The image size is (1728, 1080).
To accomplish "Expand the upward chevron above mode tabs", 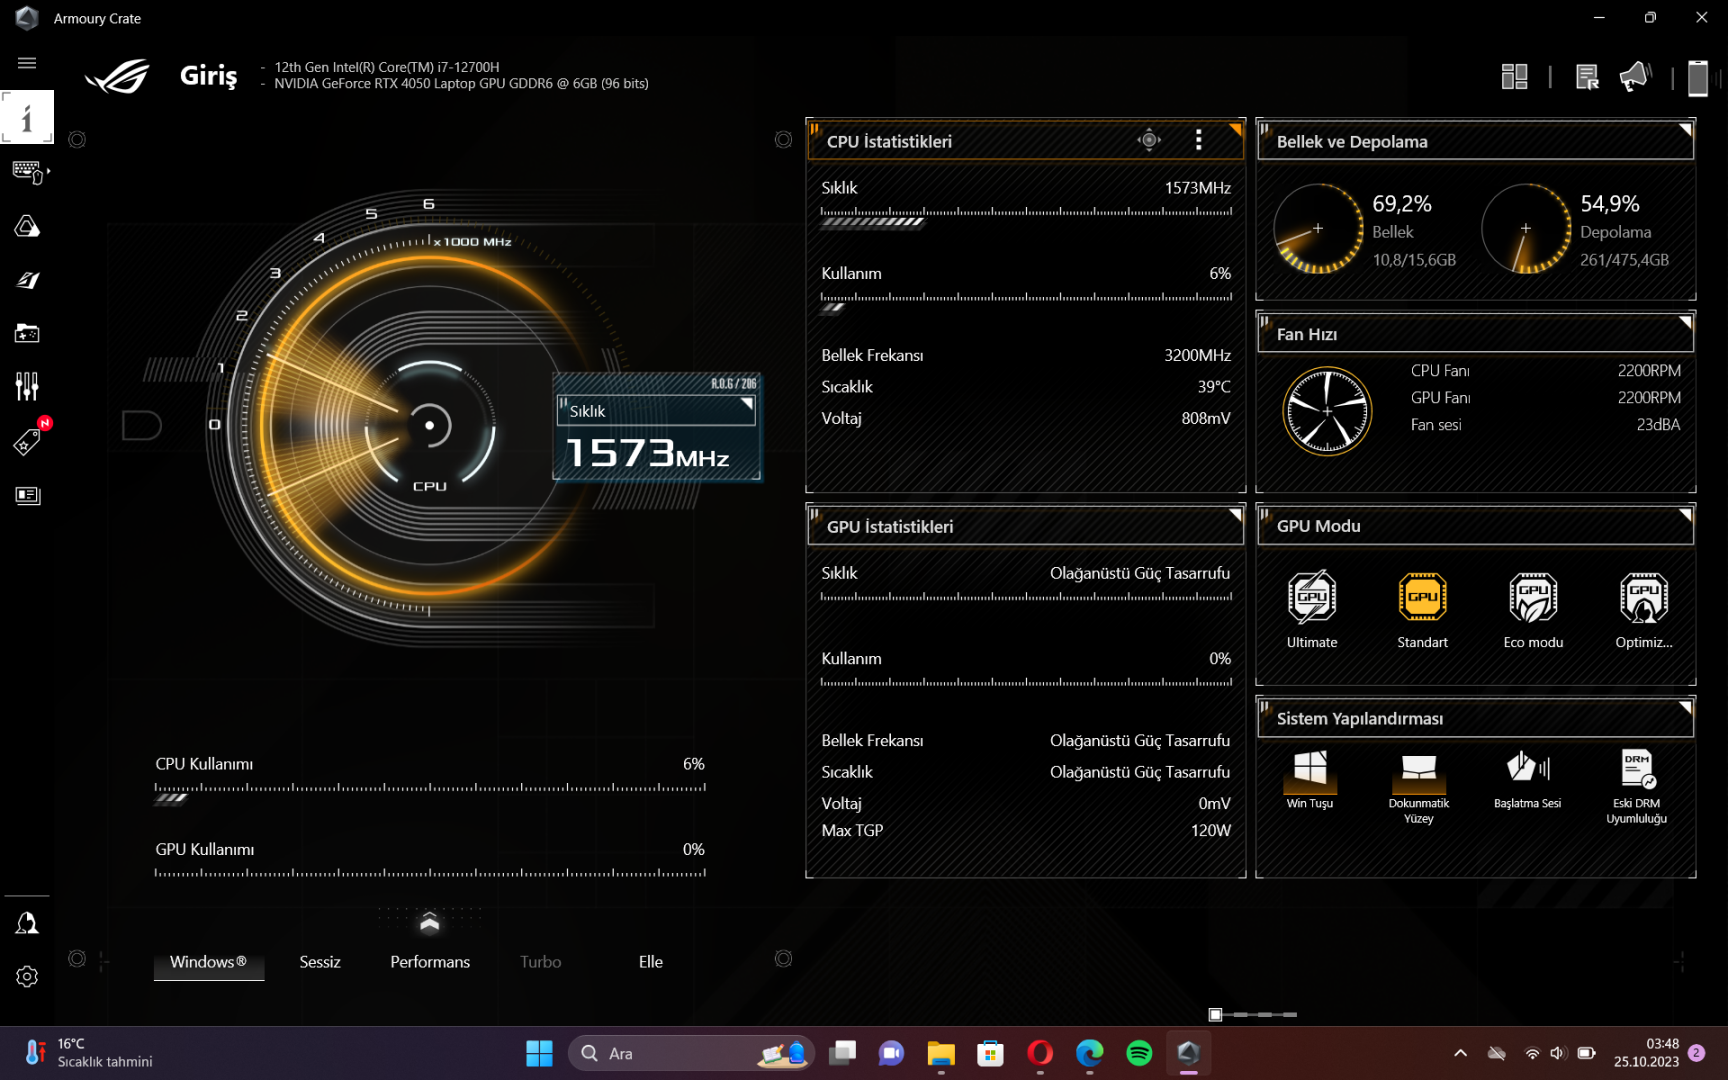I will point(430,922).
